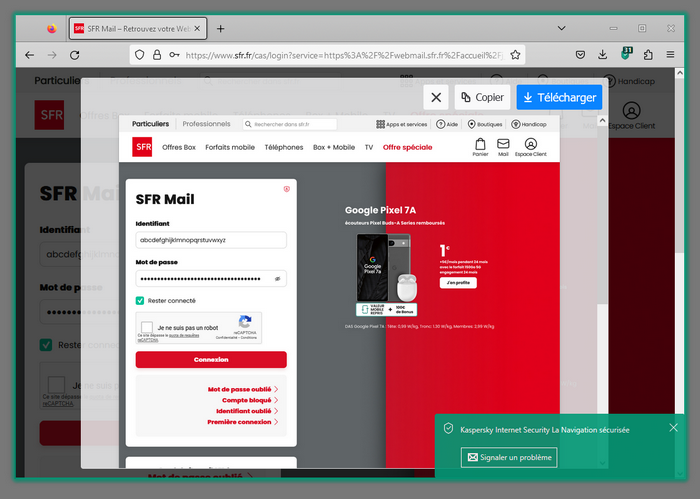Click the Rechercher dans sfr.fr search field
700x499 pixels.
[290, 124]
